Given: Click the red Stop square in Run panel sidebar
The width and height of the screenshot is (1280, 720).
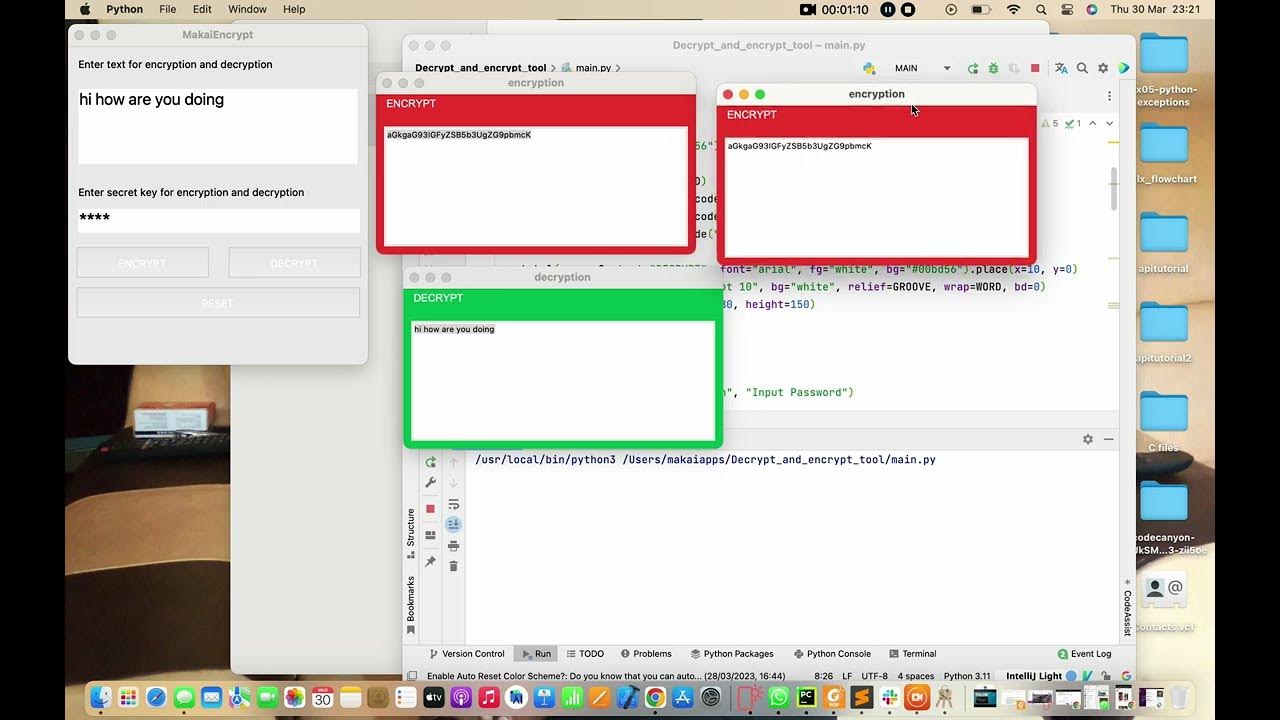Looking at the screenshot, I should pos(431,509).
